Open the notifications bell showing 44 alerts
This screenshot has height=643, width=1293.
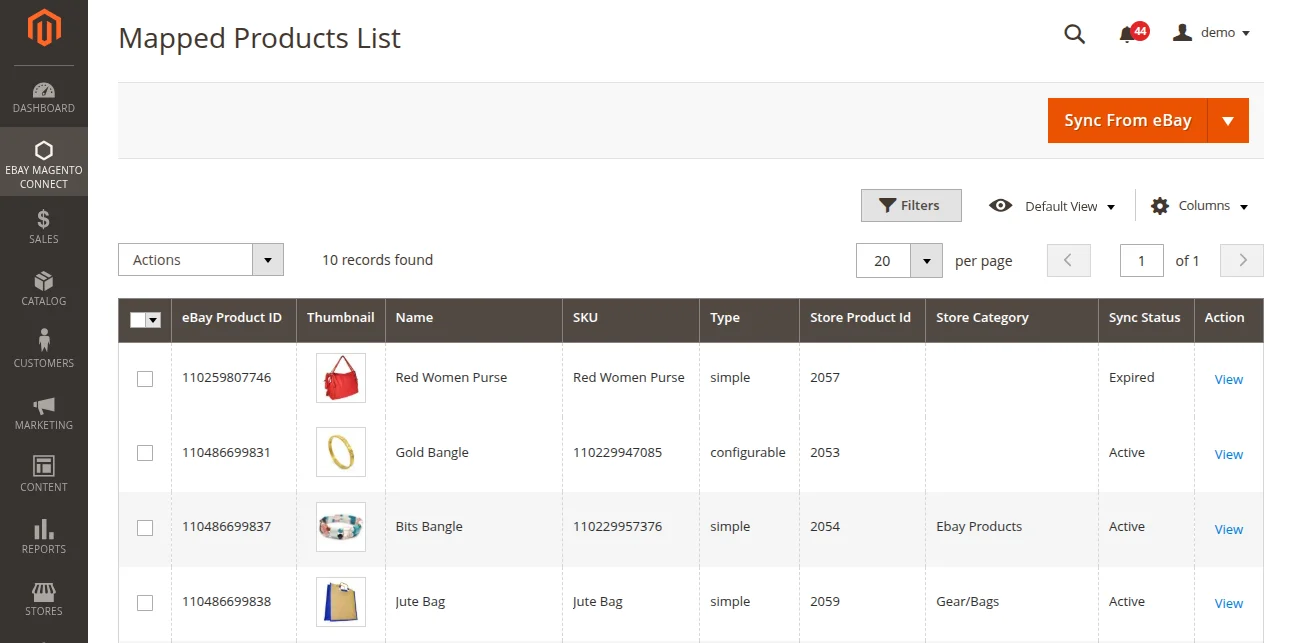coord(1128,32)
